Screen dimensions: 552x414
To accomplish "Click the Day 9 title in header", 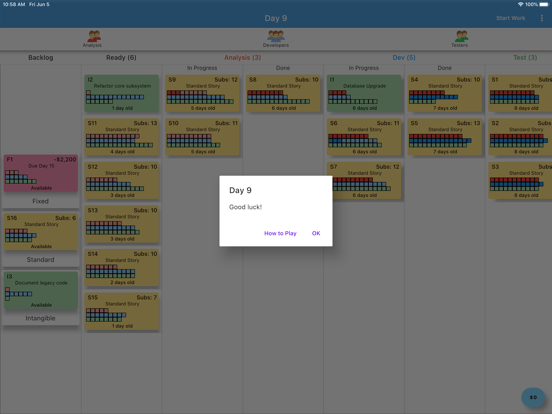I will click(x=276, y=18).
